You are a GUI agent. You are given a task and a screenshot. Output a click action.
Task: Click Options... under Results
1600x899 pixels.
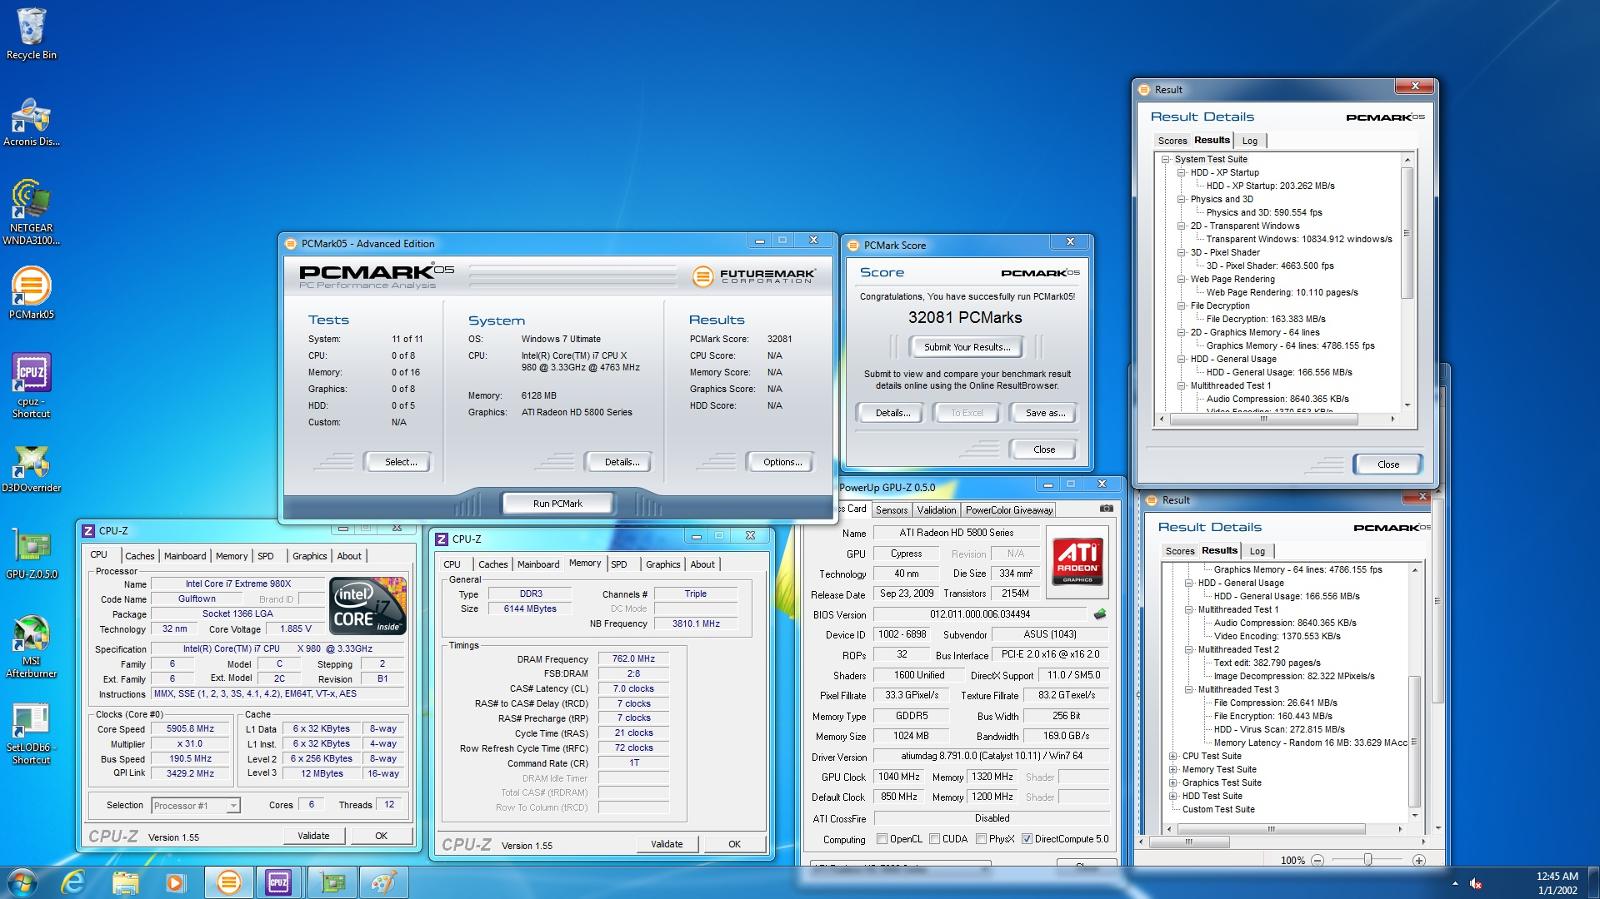point(782,462)
